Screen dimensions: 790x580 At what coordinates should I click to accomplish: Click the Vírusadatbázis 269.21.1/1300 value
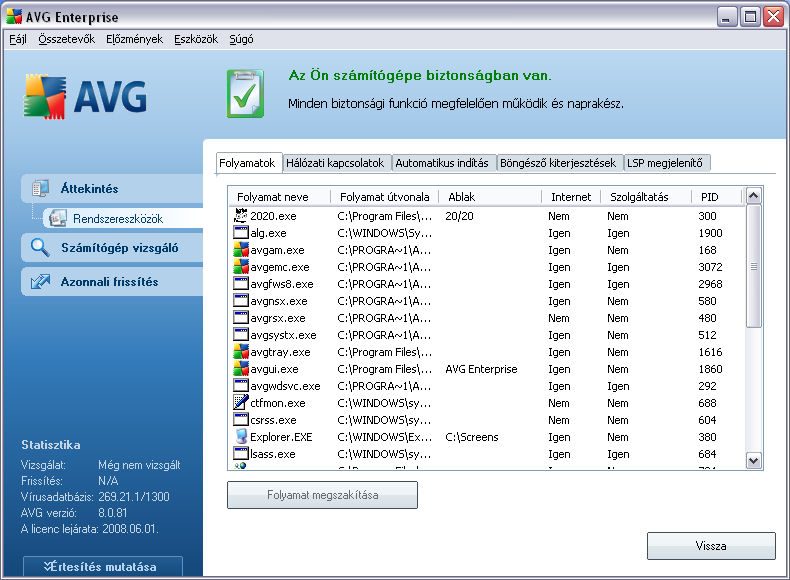(x=134, y=496)
